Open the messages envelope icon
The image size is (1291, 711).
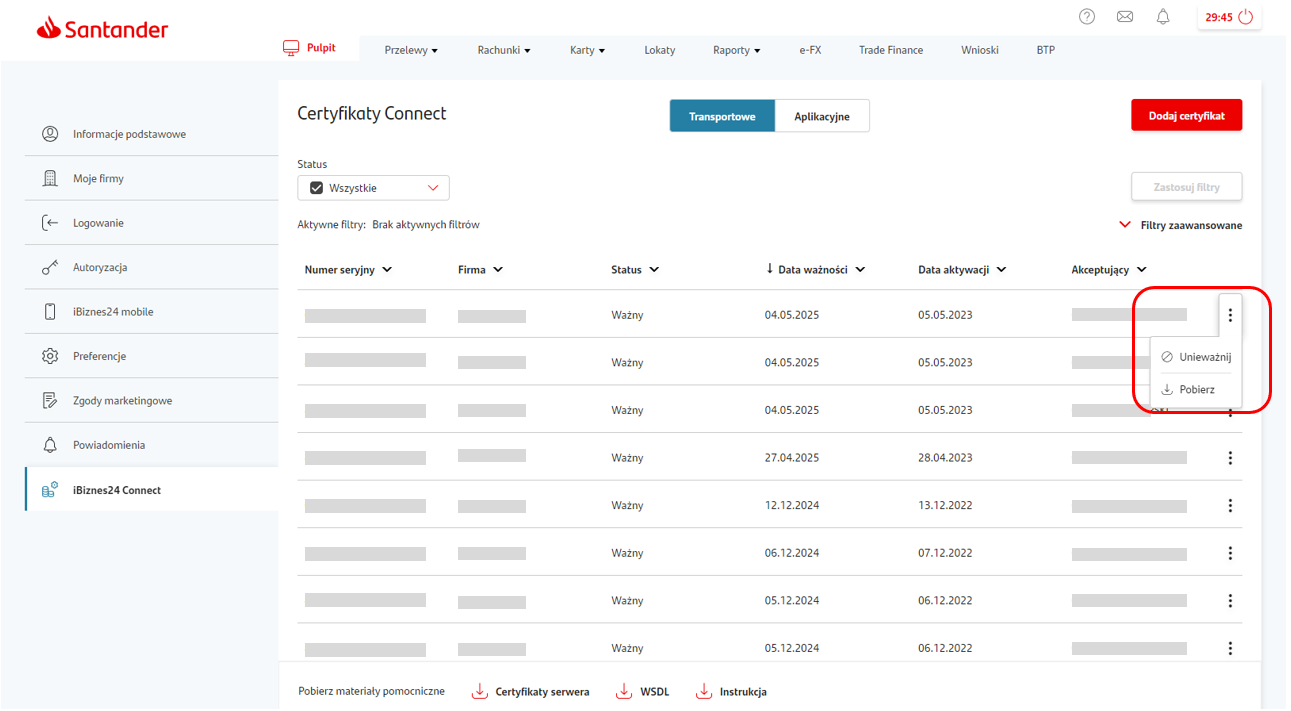point(1125,16)
